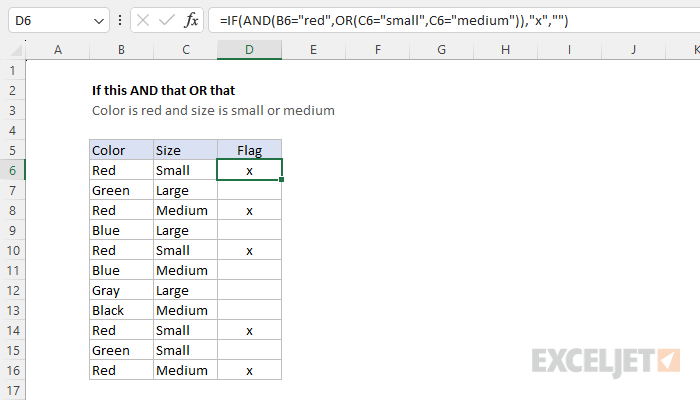Click the fill handle of cell D6
This screenshot has width=700, height=400.
pos(281,179)
